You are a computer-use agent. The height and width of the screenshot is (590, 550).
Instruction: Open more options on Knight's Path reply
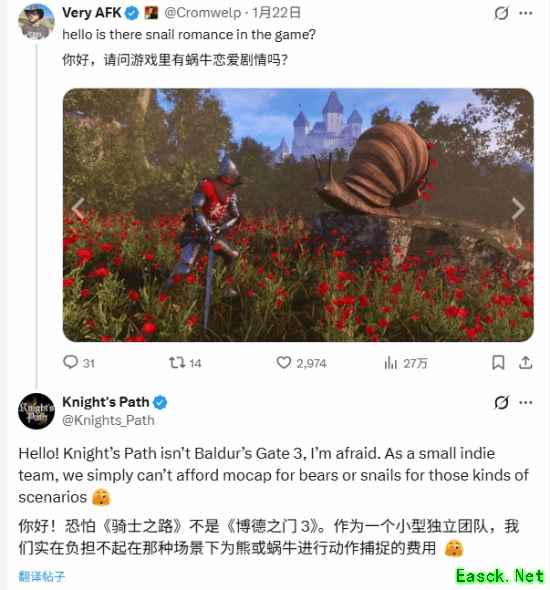[526, 403]
